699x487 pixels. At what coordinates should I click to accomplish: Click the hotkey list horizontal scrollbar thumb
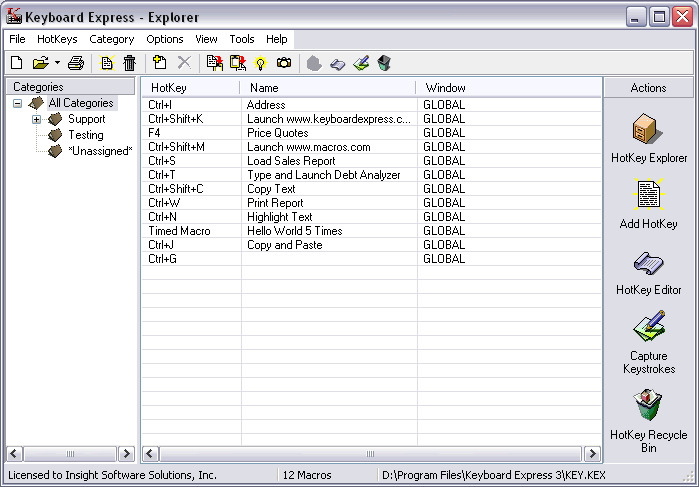[370, 454]
